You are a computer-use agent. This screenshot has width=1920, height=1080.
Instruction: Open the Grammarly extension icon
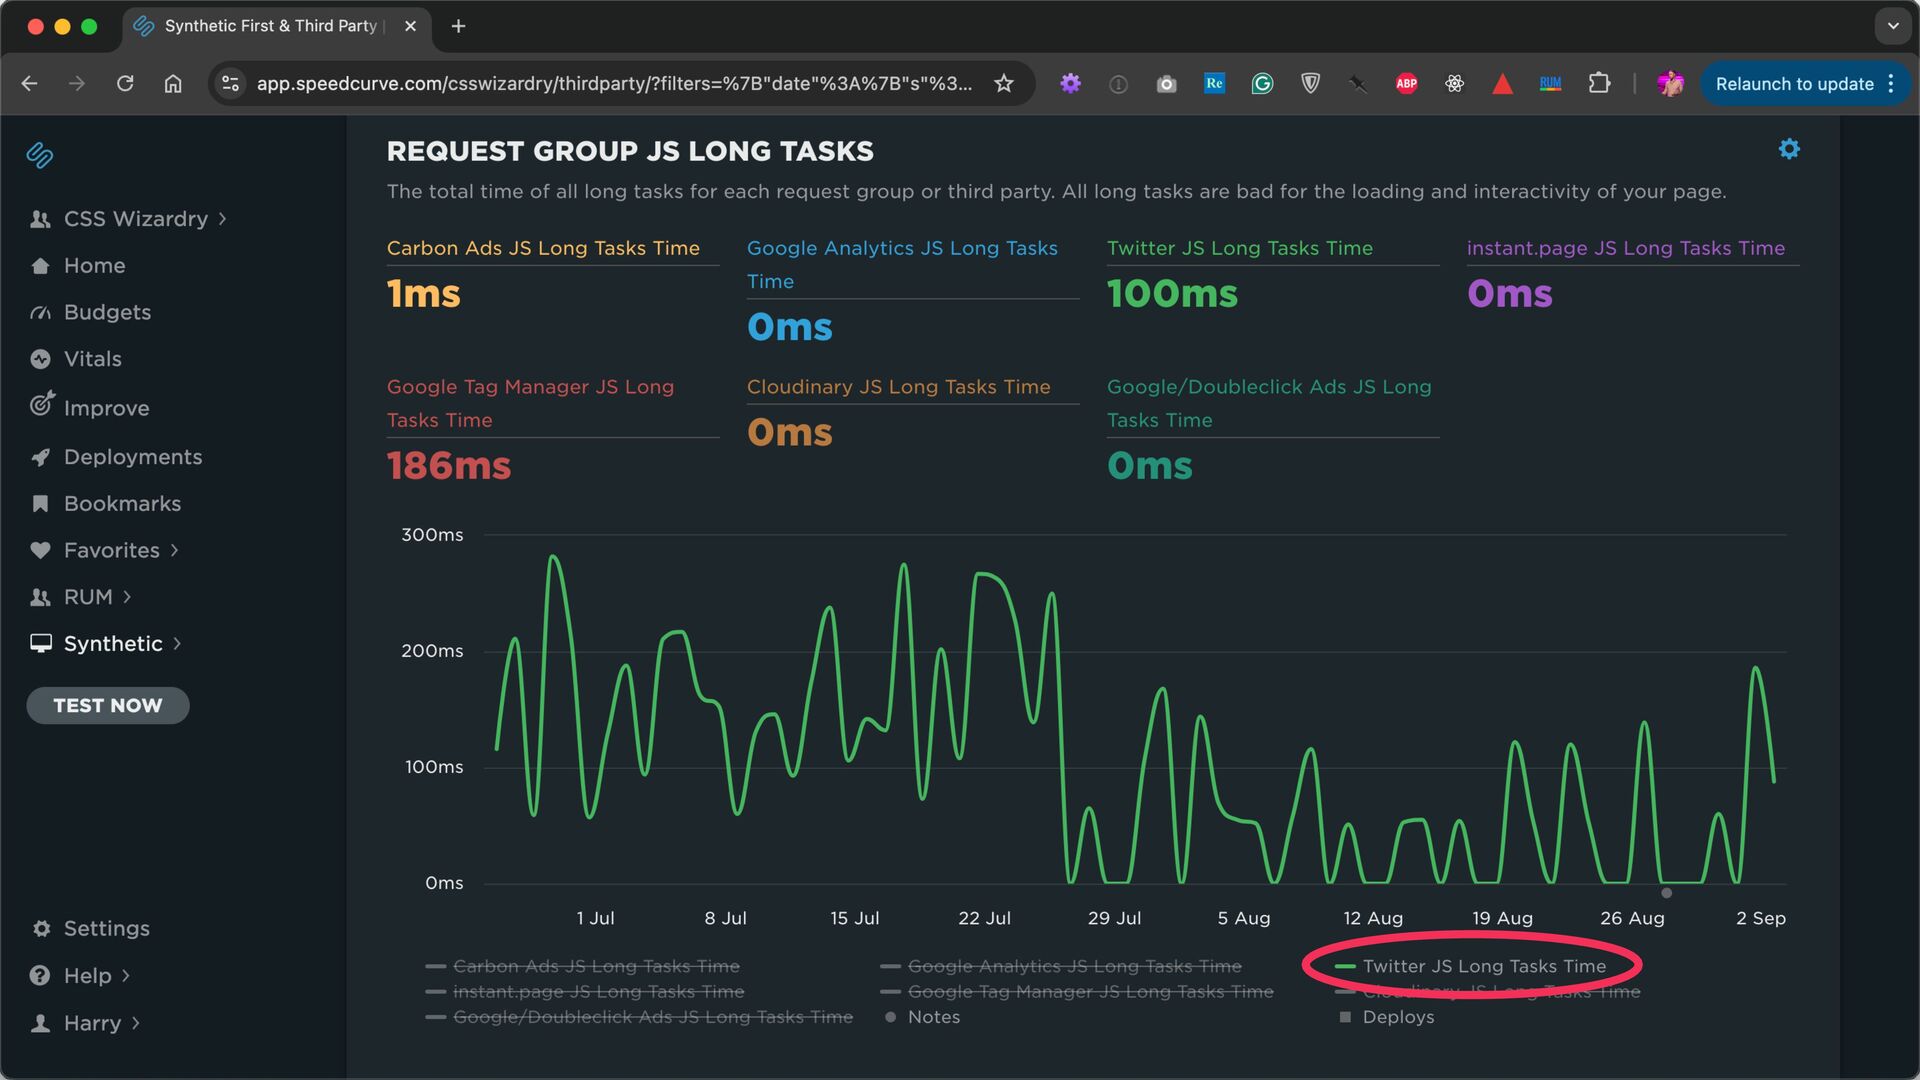pyautogui.click(x=1262, y=84)
